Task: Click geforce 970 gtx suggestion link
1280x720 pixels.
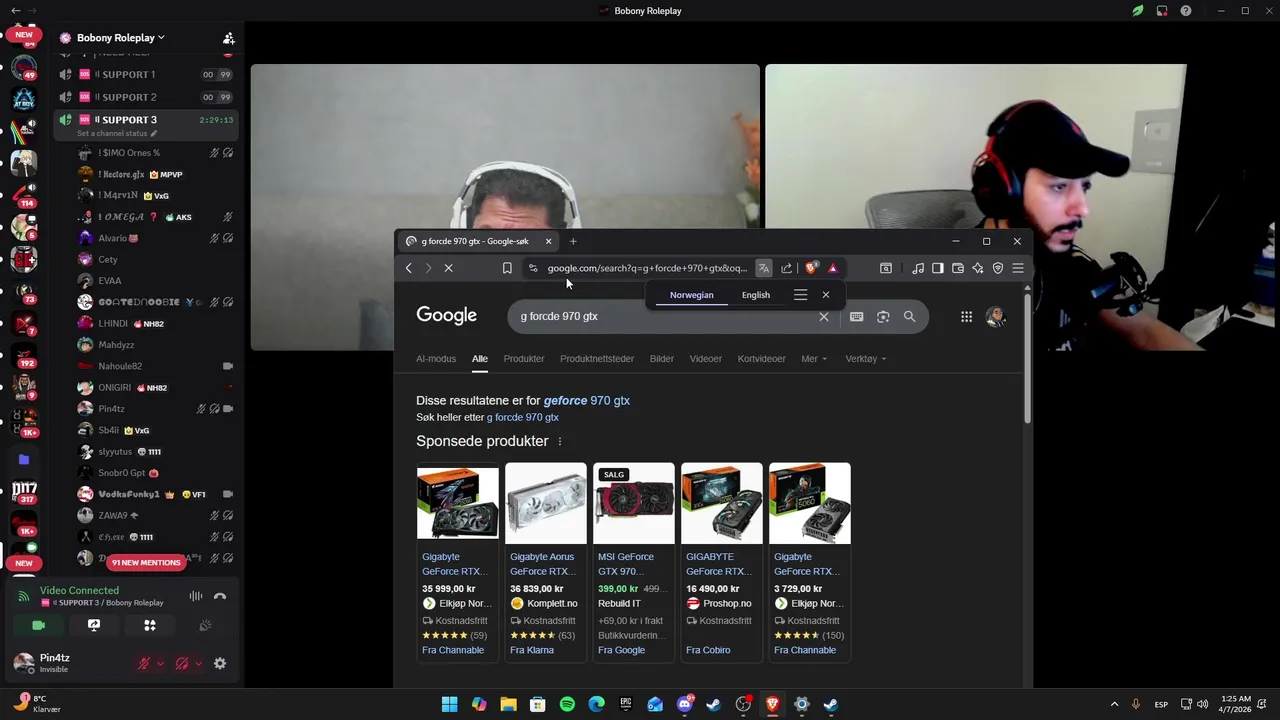Action: click(x=586, y=401)
